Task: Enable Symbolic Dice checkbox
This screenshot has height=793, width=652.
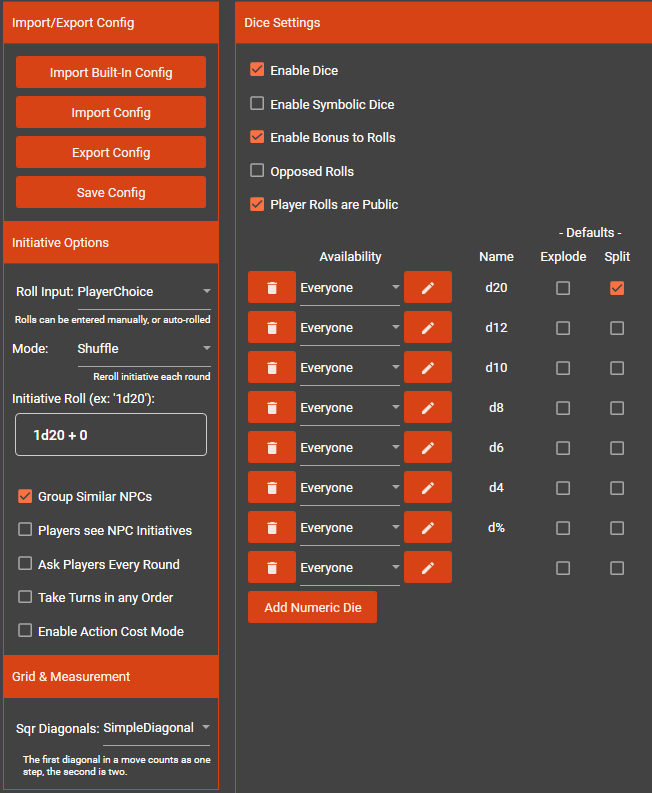Action: click(x=257, y=104)
